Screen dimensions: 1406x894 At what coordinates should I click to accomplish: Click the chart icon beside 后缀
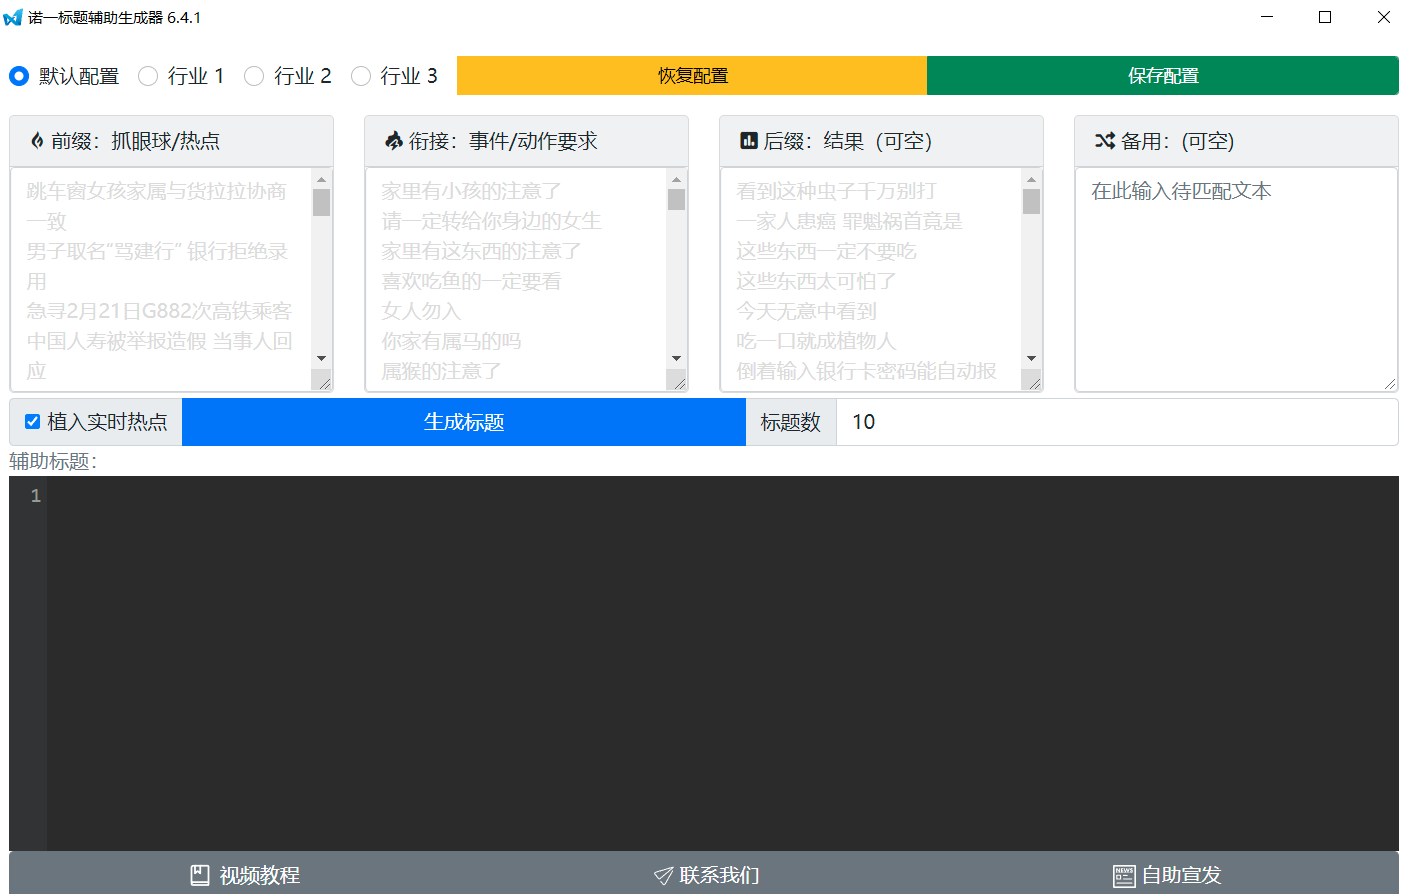[x=749, y=141]
